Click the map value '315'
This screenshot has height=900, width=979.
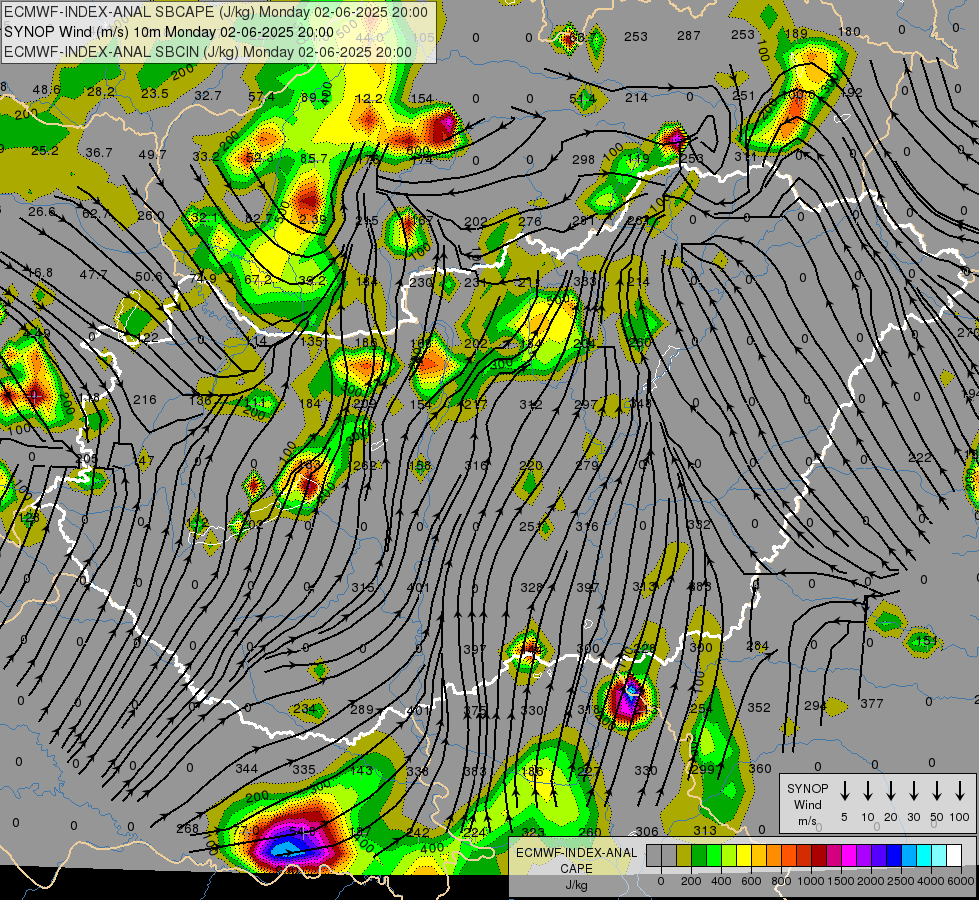pos(362,587)
